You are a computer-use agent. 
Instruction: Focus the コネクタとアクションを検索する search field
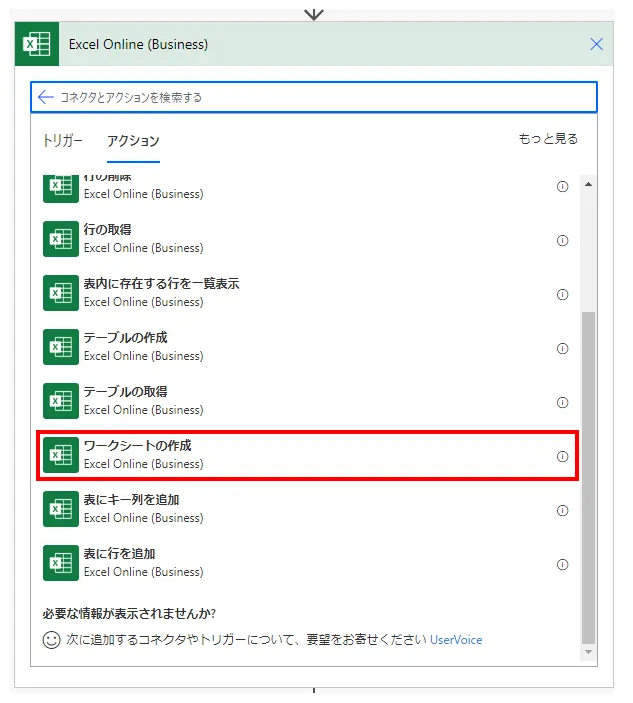314,97
